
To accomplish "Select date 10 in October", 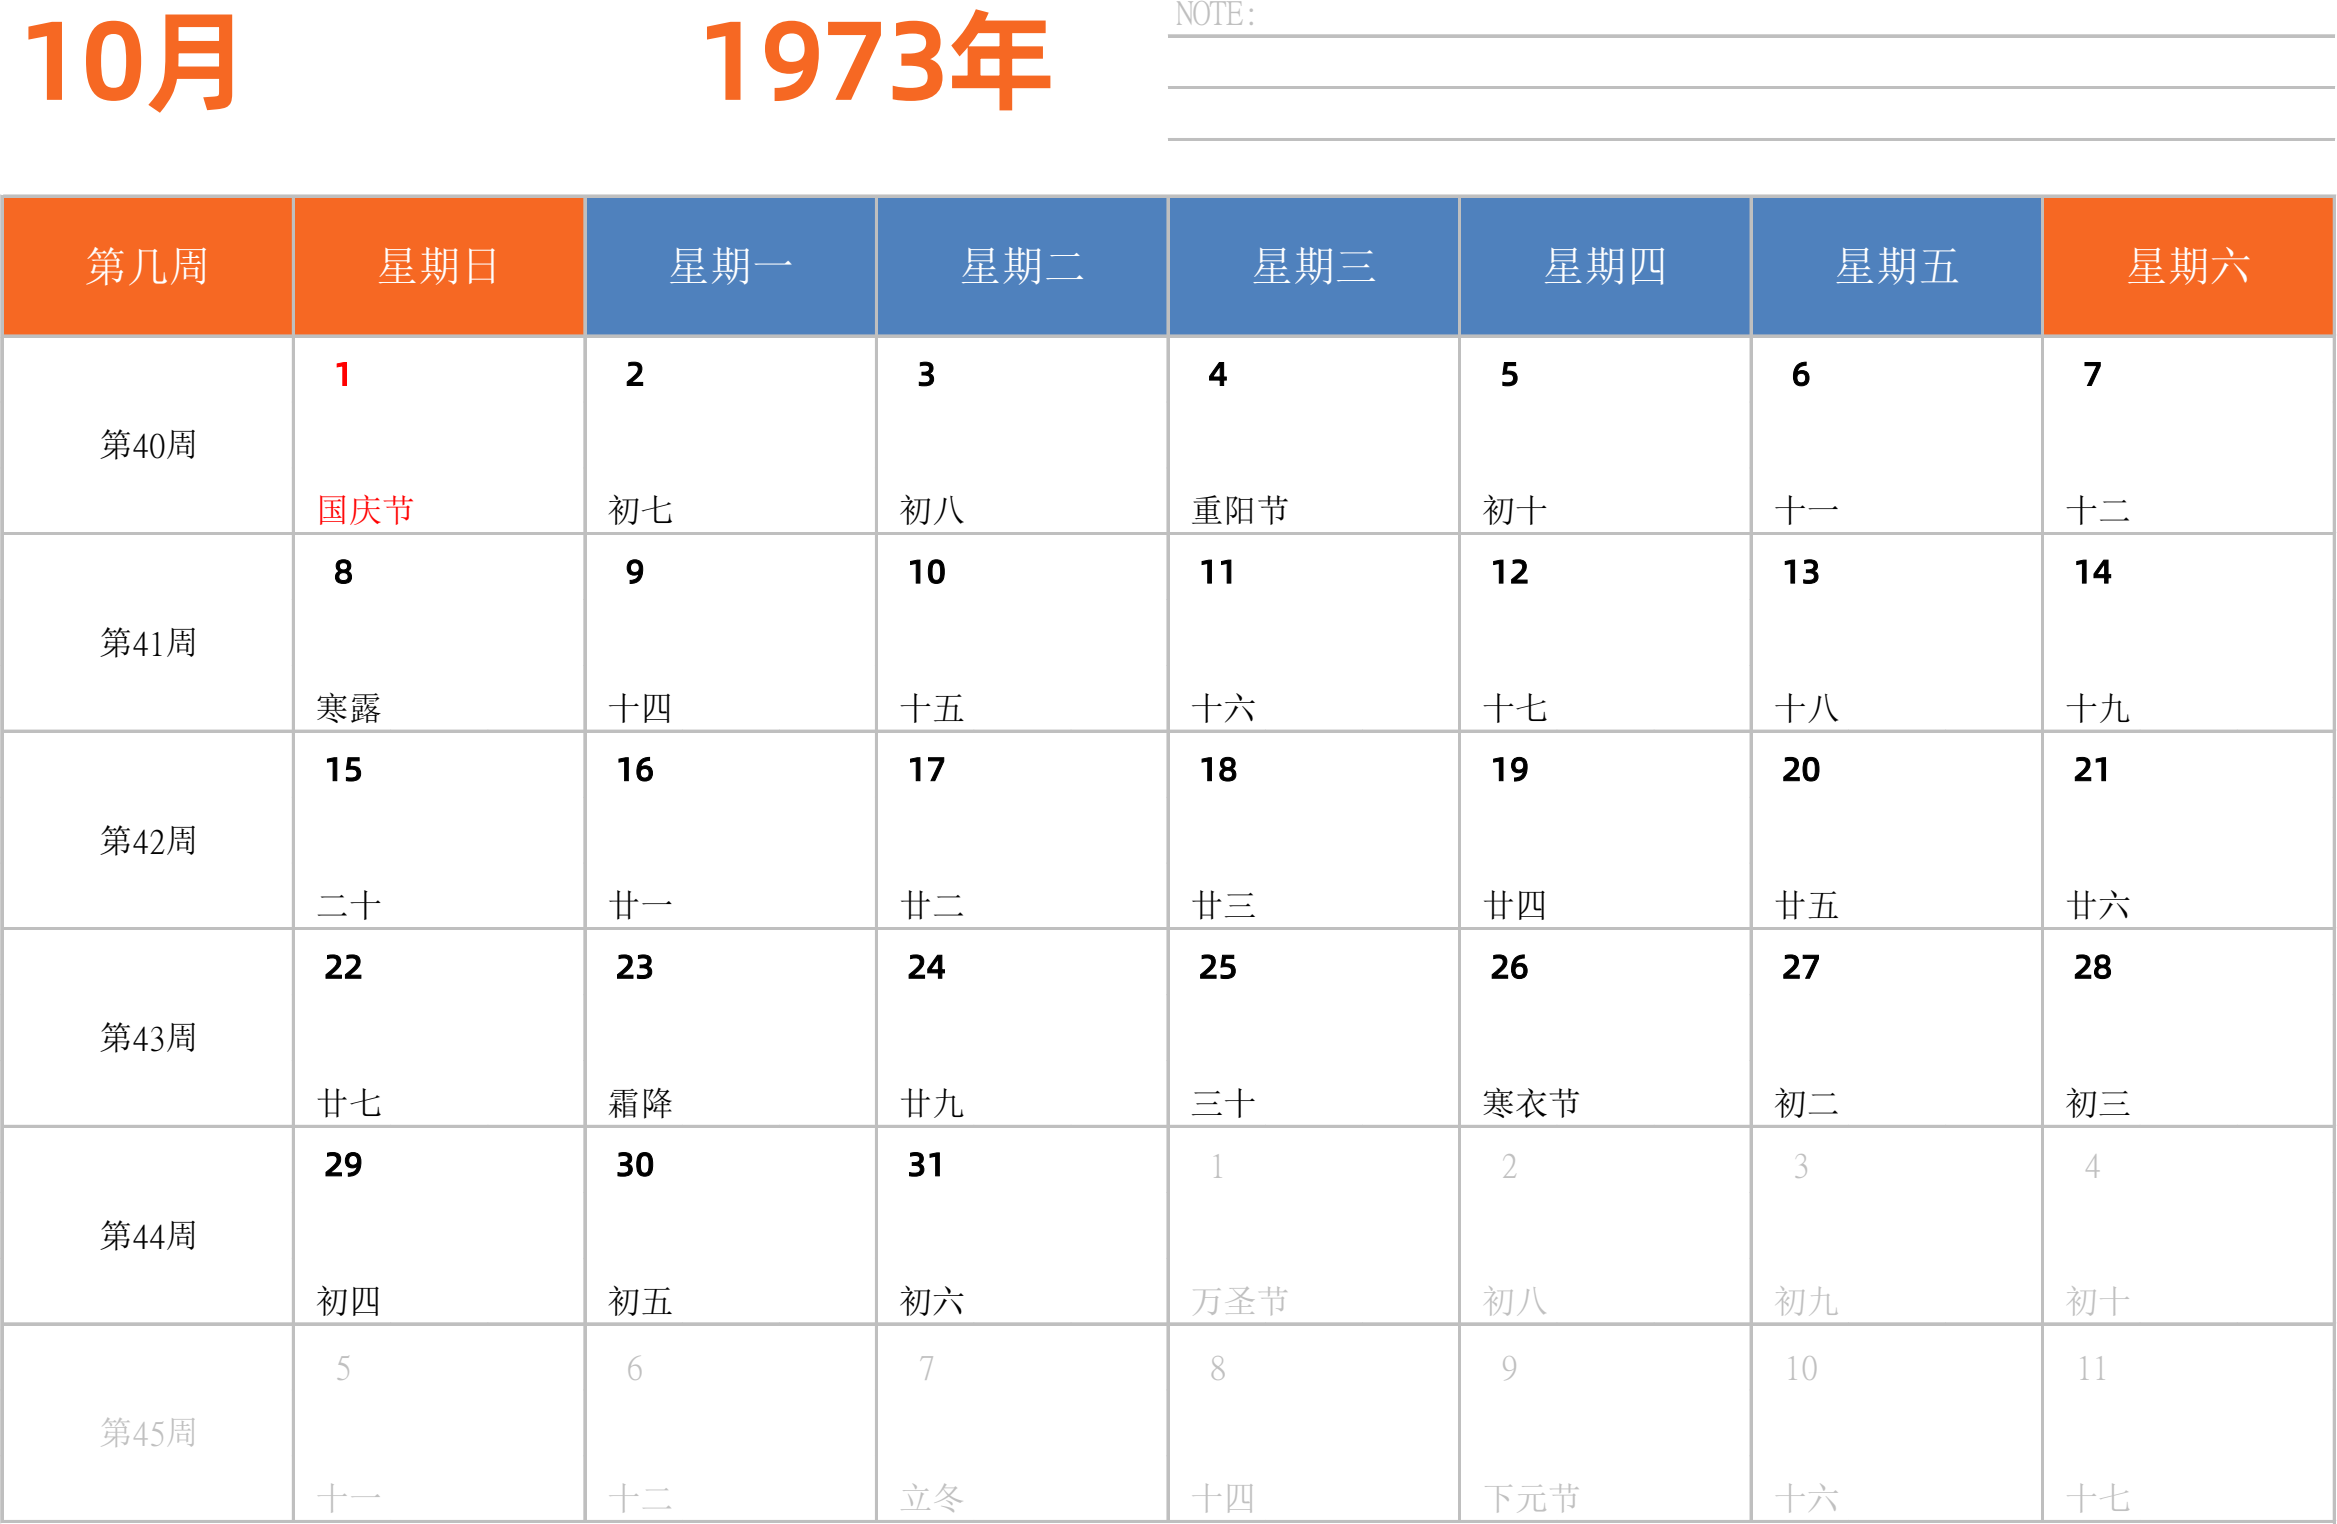I will tap(926, 572).
